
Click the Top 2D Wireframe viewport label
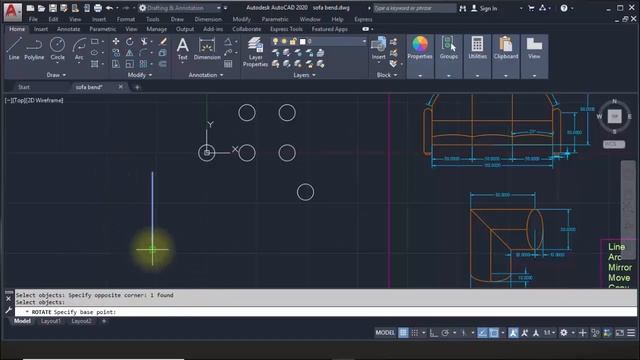[34, 100]
